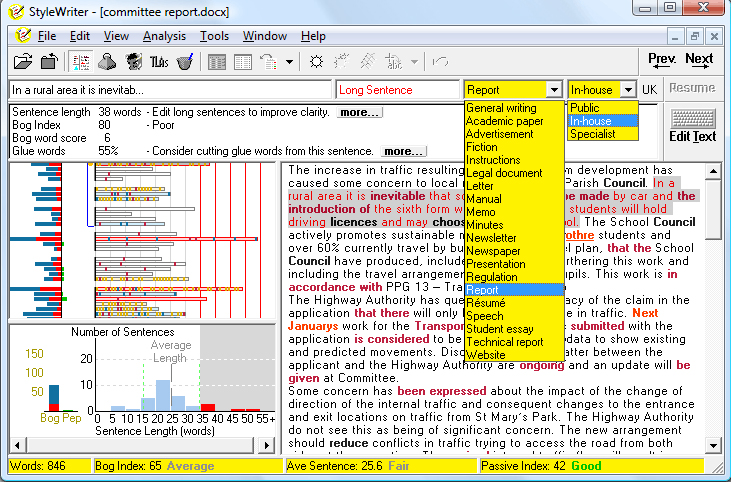
Task: Toggle the writing style analysis icon
Action: (x=81, y=61)
